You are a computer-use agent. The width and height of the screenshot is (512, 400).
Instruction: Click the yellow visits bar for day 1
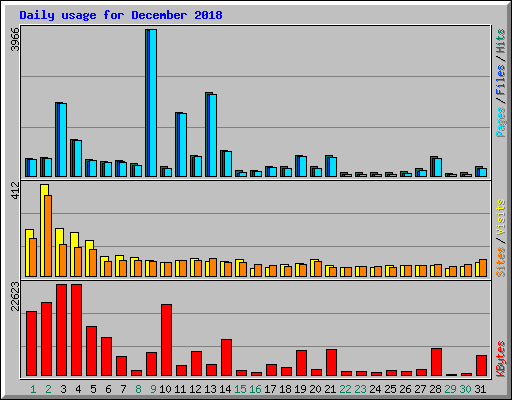coord(28,253)
